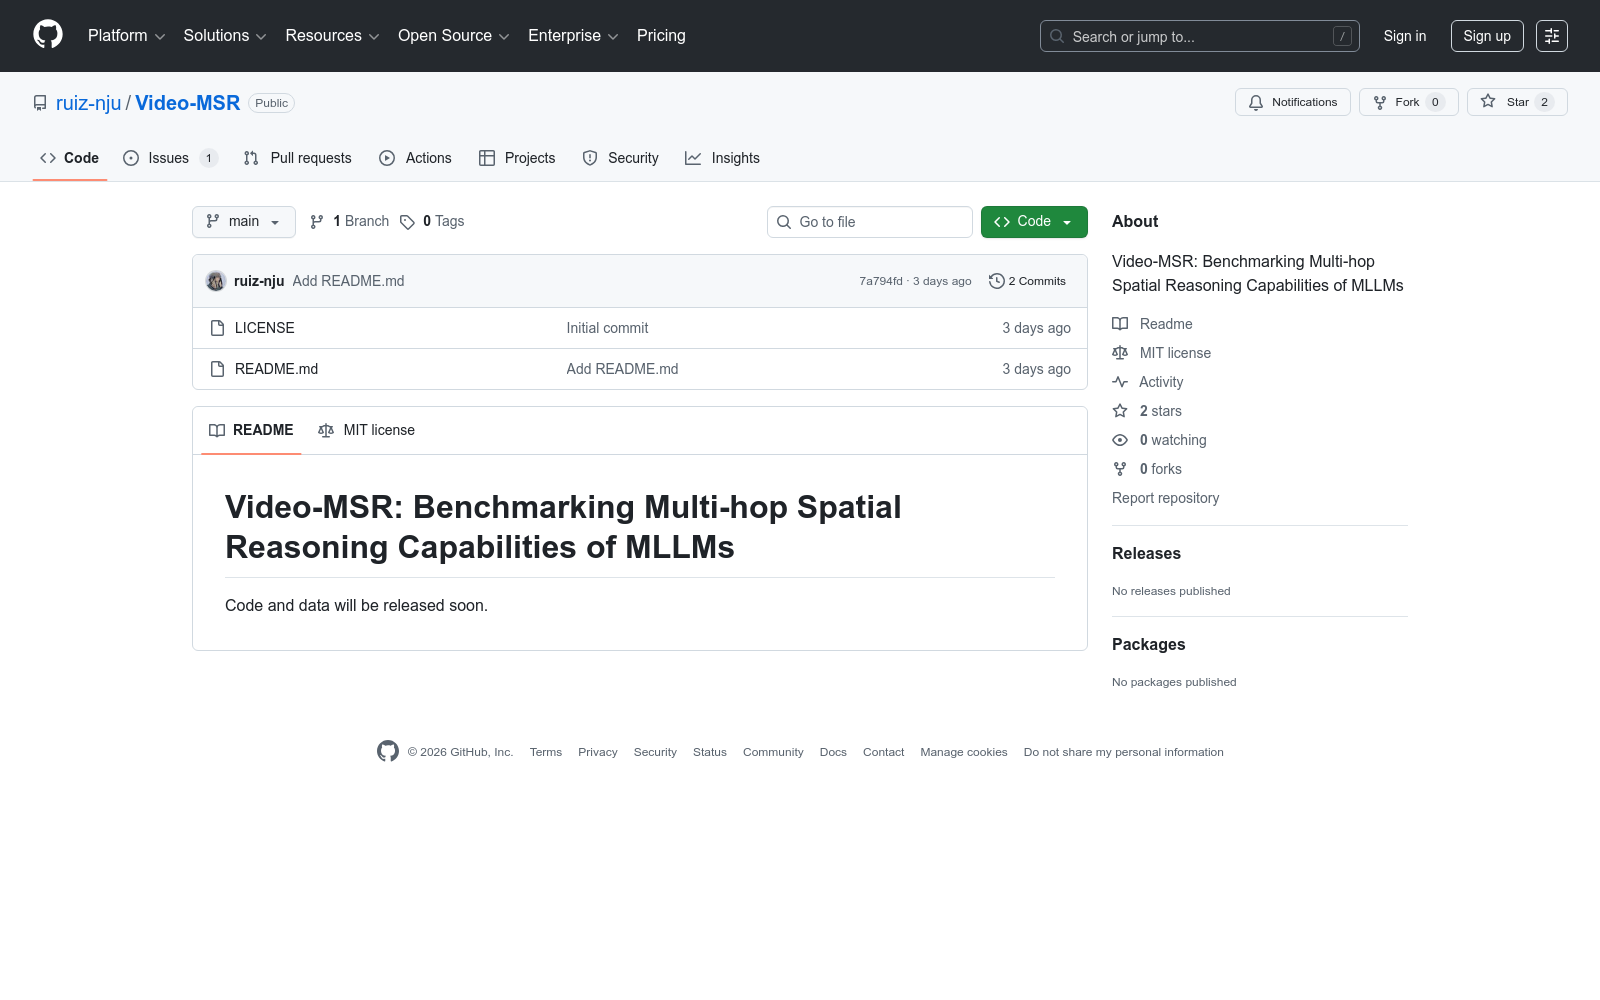Select the README tab in file viewer
Screen dimensions: 1600x1000
tap(251, 430)
